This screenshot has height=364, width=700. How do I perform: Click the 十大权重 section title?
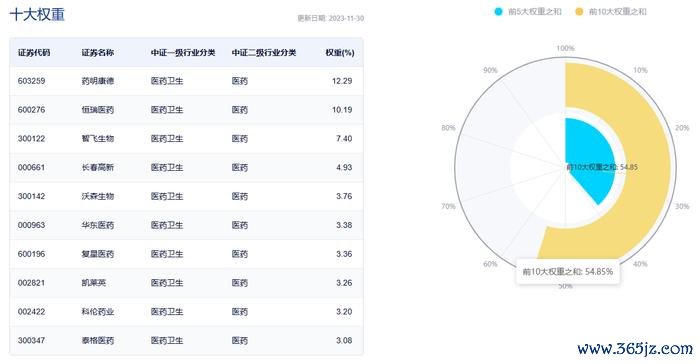tap(37, 14)
